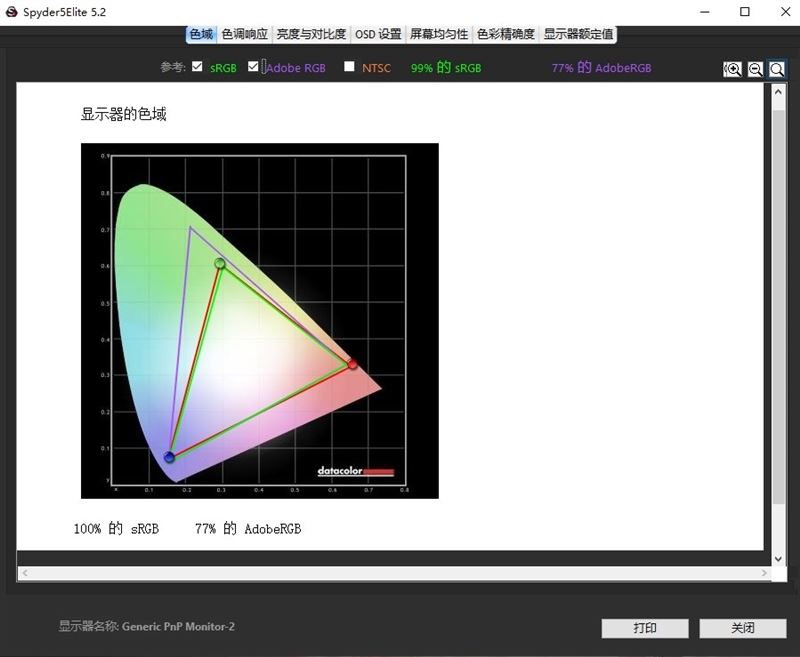The image size is (800, 657).
Task: Click the 77% 的 AdobeRGB text below chart
Action: coord(248,529)
